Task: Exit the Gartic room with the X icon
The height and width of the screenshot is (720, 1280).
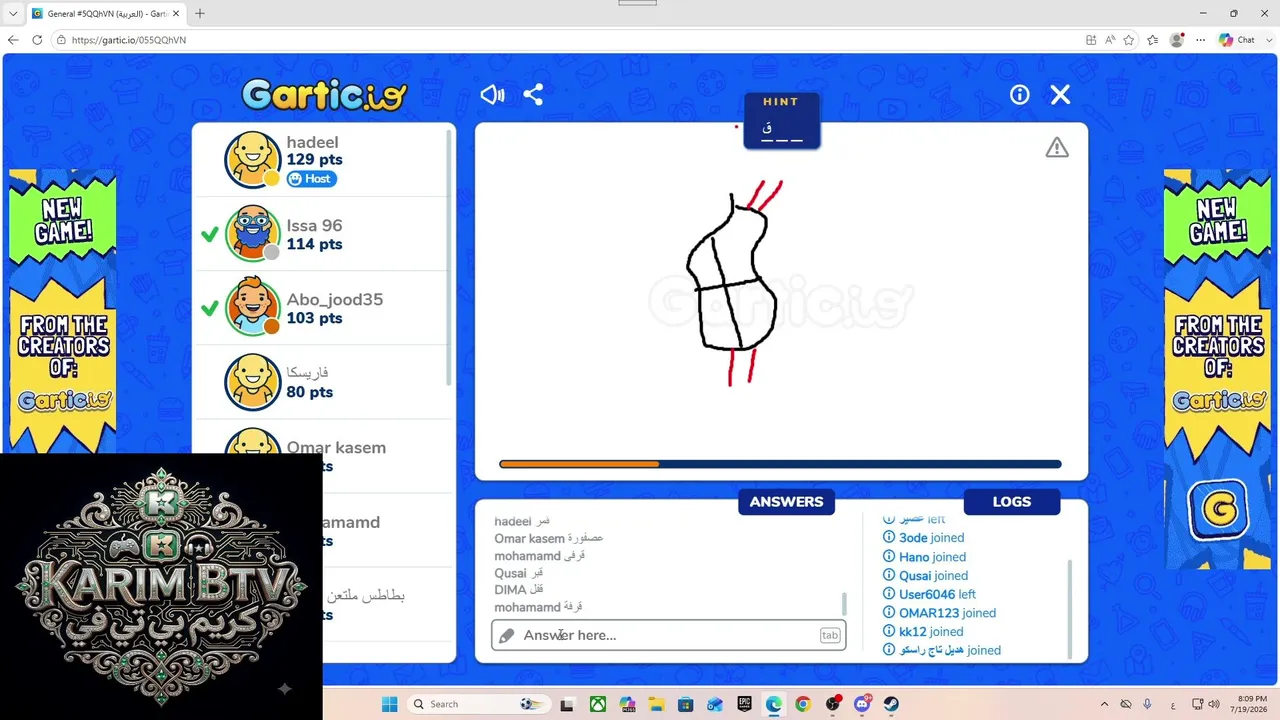Action: pyautogui.click(x=1060, y=95)
